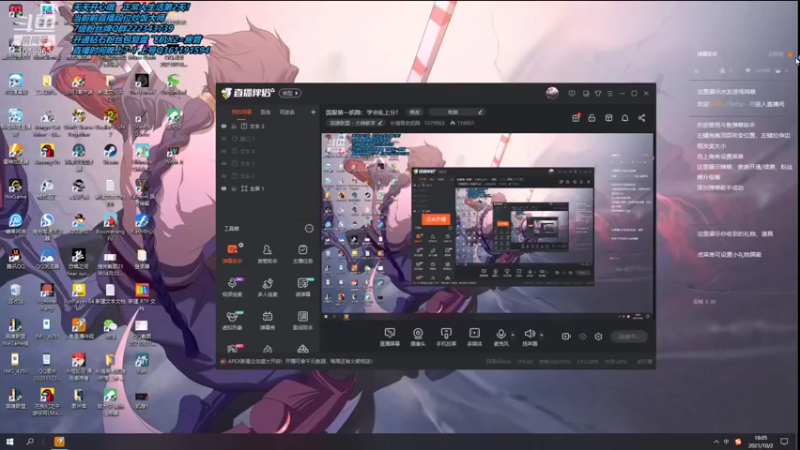The height and width of the screenshot is (450, 800).
Task: Open the 弹幕秀 tool
Action: [x=267, y=320]
